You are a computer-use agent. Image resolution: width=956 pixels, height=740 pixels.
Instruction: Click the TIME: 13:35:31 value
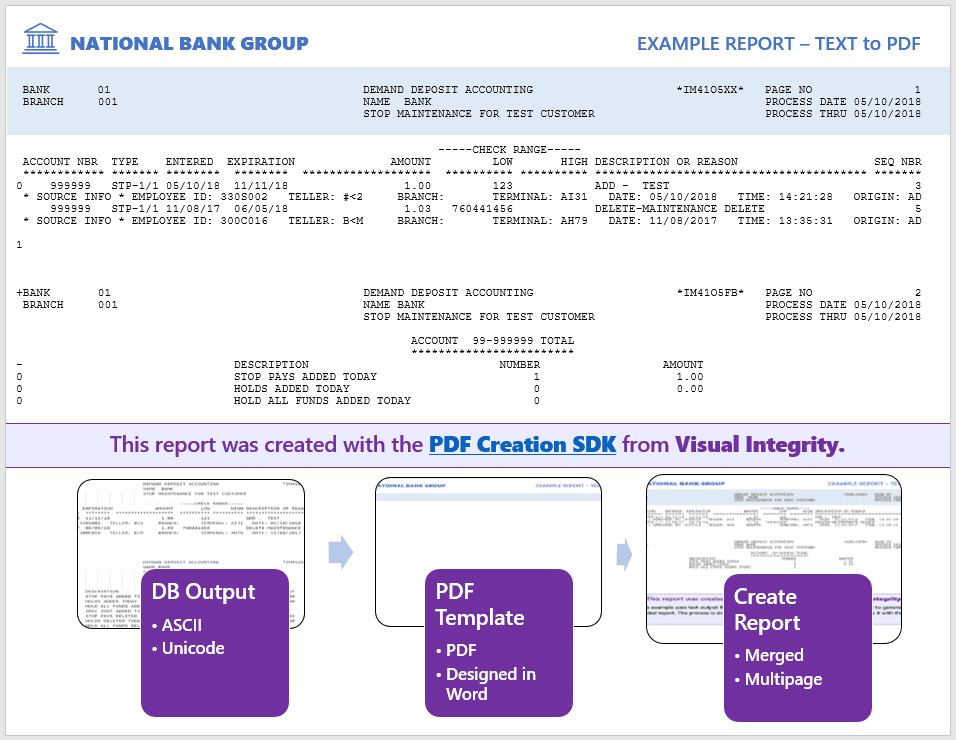[785, 221]
